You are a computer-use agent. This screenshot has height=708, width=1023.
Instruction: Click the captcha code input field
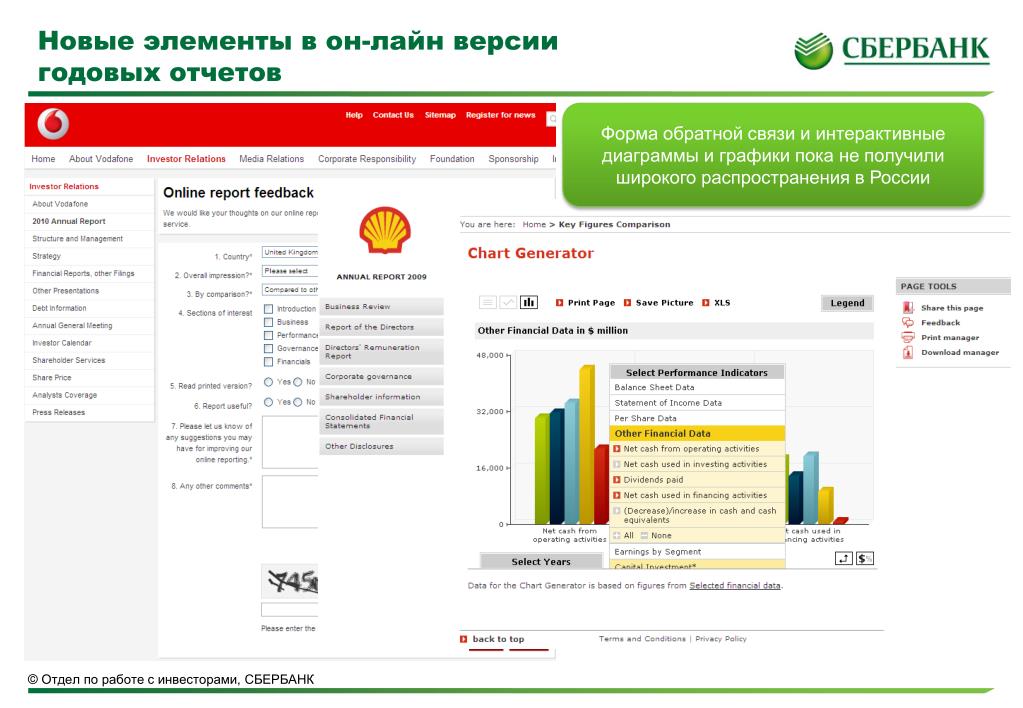tap(290, 609)
